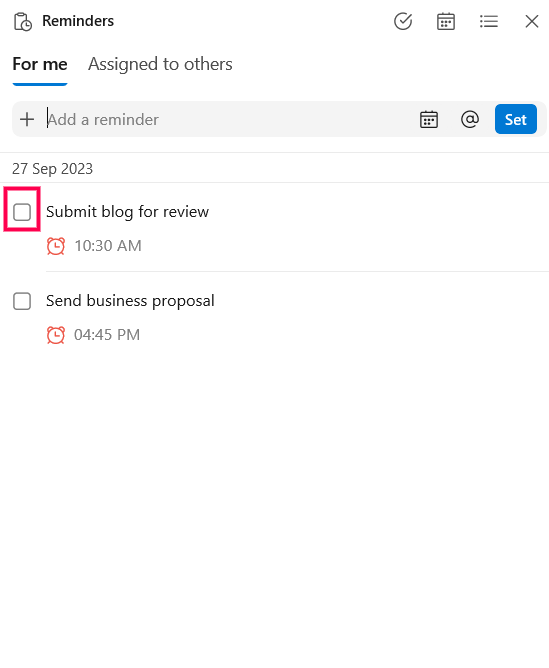
Task: Pick a date using input calendar icon
Action: click(428, 119)
